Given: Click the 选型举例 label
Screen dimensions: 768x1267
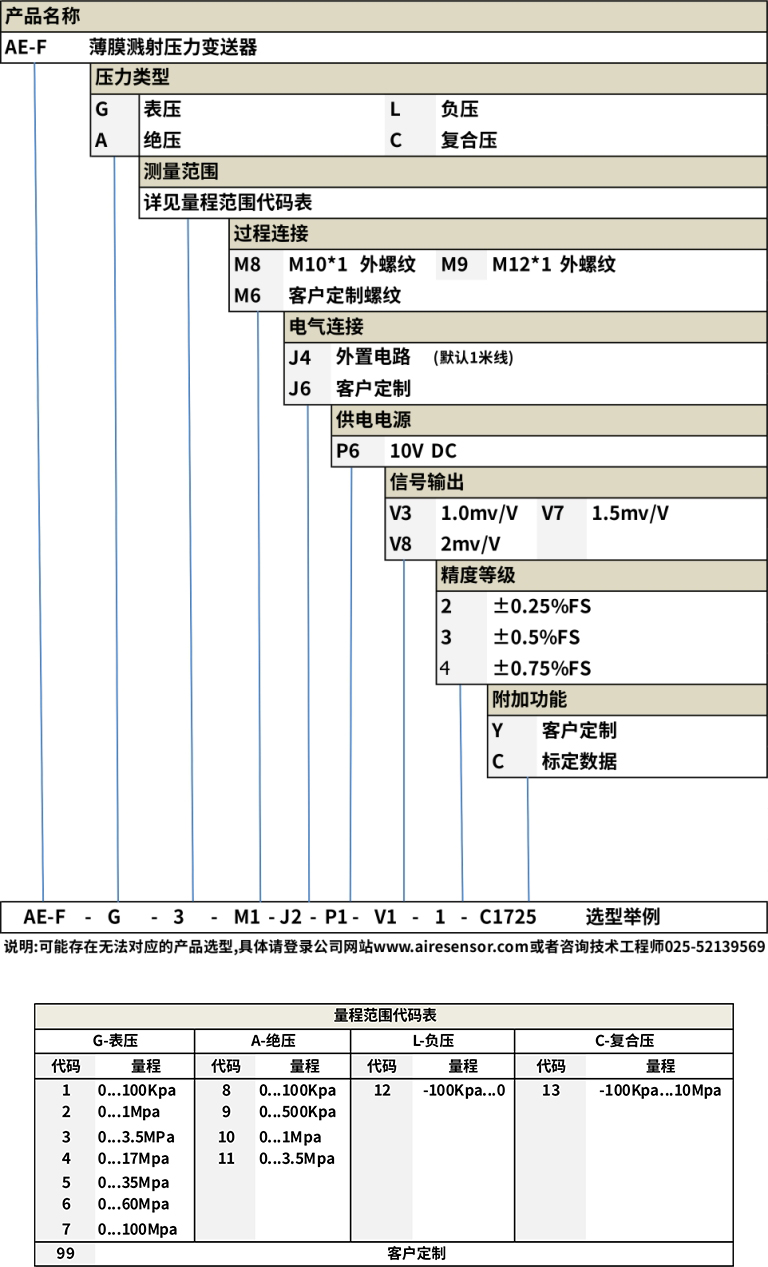Looking at the screenshot, I should pos(622,917).
